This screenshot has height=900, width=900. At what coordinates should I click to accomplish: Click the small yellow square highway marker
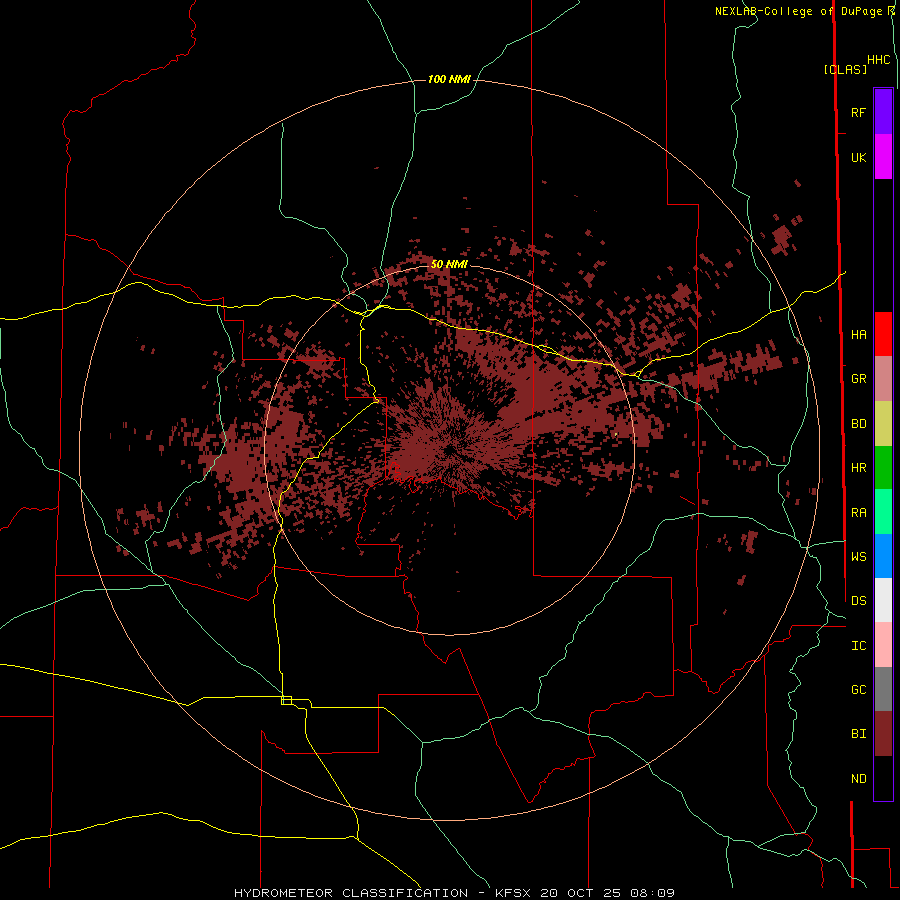pyautogui.click(x=286, y=700)
